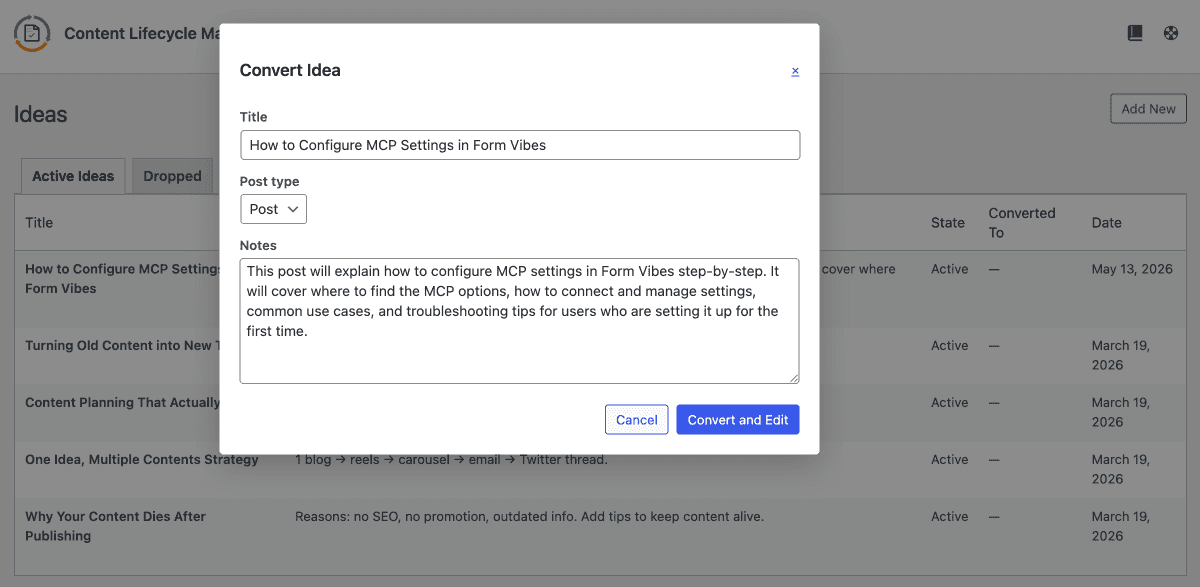1200x587 pixels.
Task: Click the Title column header
Action: [39, 223]
